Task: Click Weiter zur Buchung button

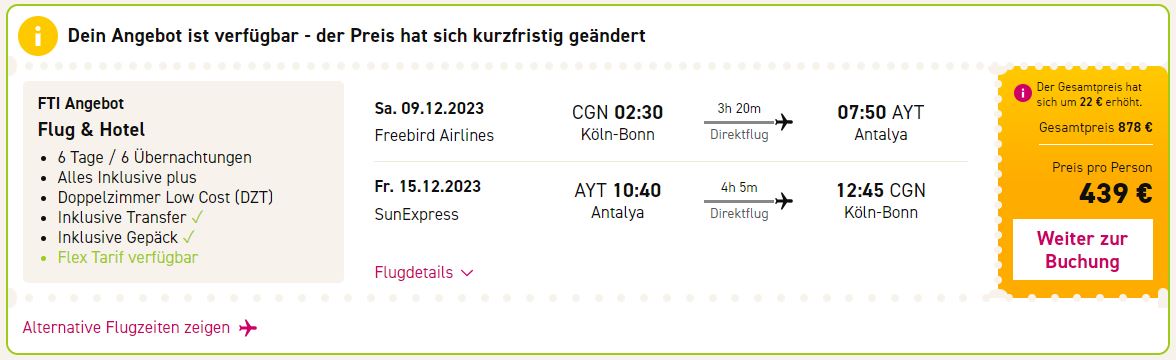Action: (1082, 250)
